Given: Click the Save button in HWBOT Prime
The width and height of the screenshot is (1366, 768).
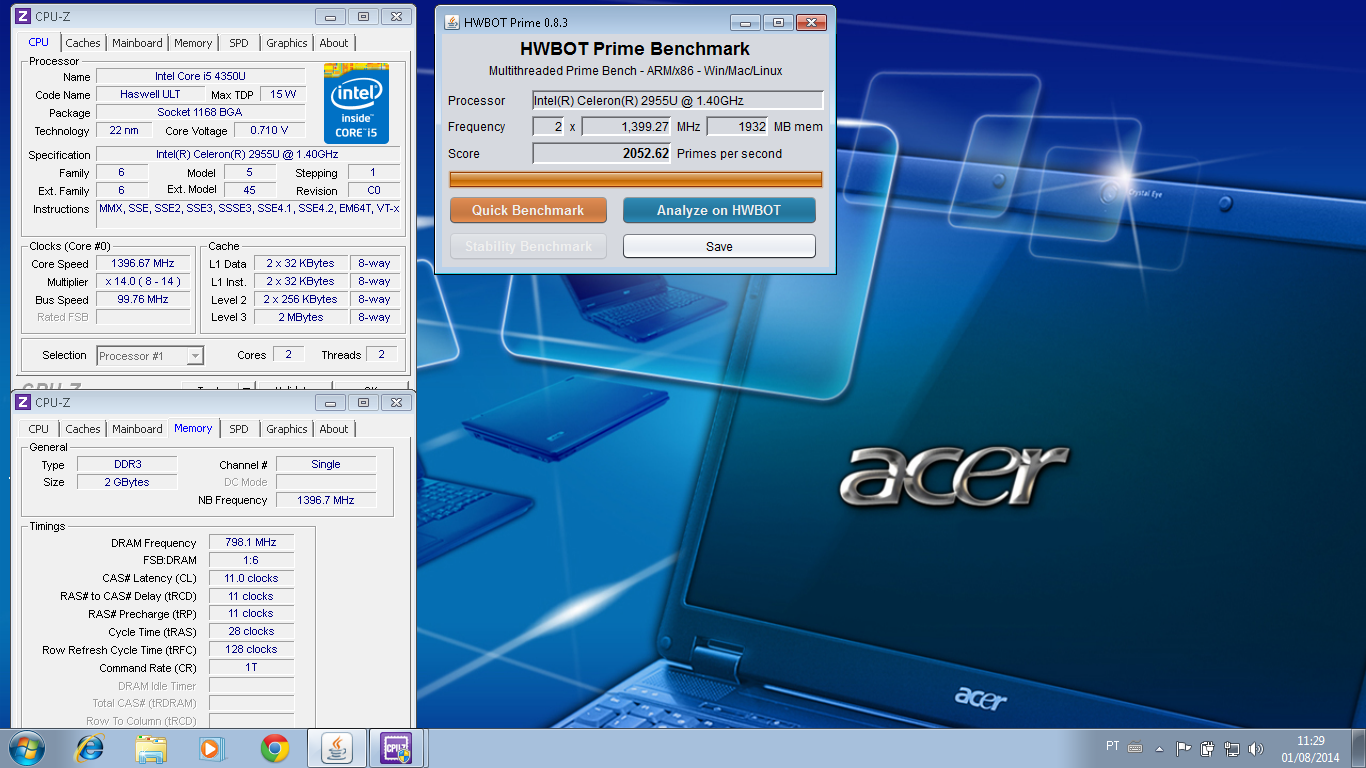Looking at the screenshot, I should [719, 246].
